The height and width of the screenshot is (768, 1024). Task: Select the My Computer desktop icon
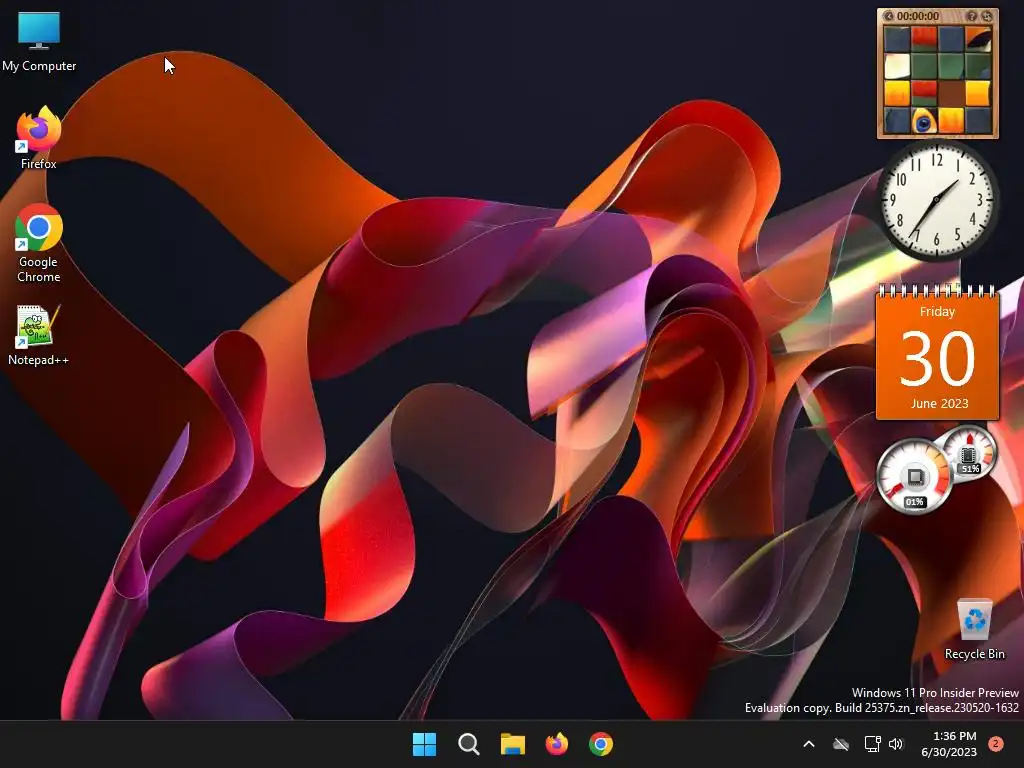coord(39,41)
